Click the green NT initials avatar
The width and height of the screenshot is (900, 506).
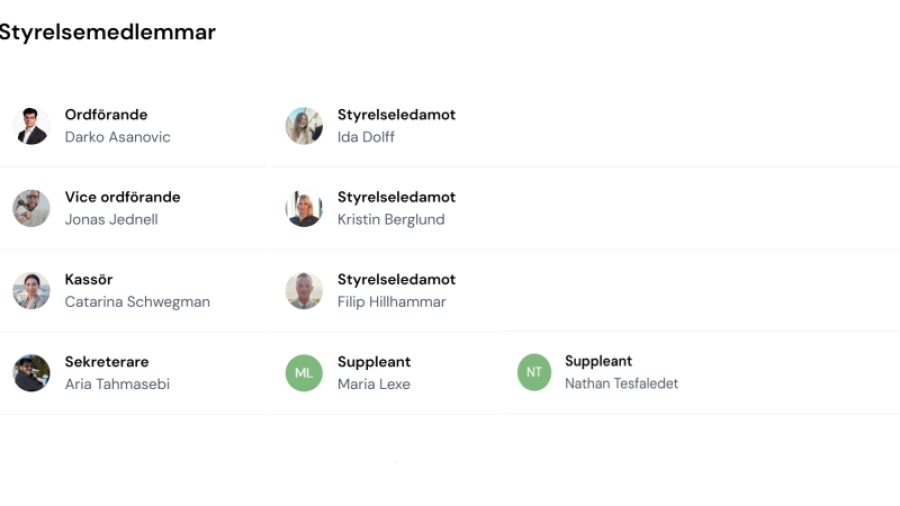[534, 372]
